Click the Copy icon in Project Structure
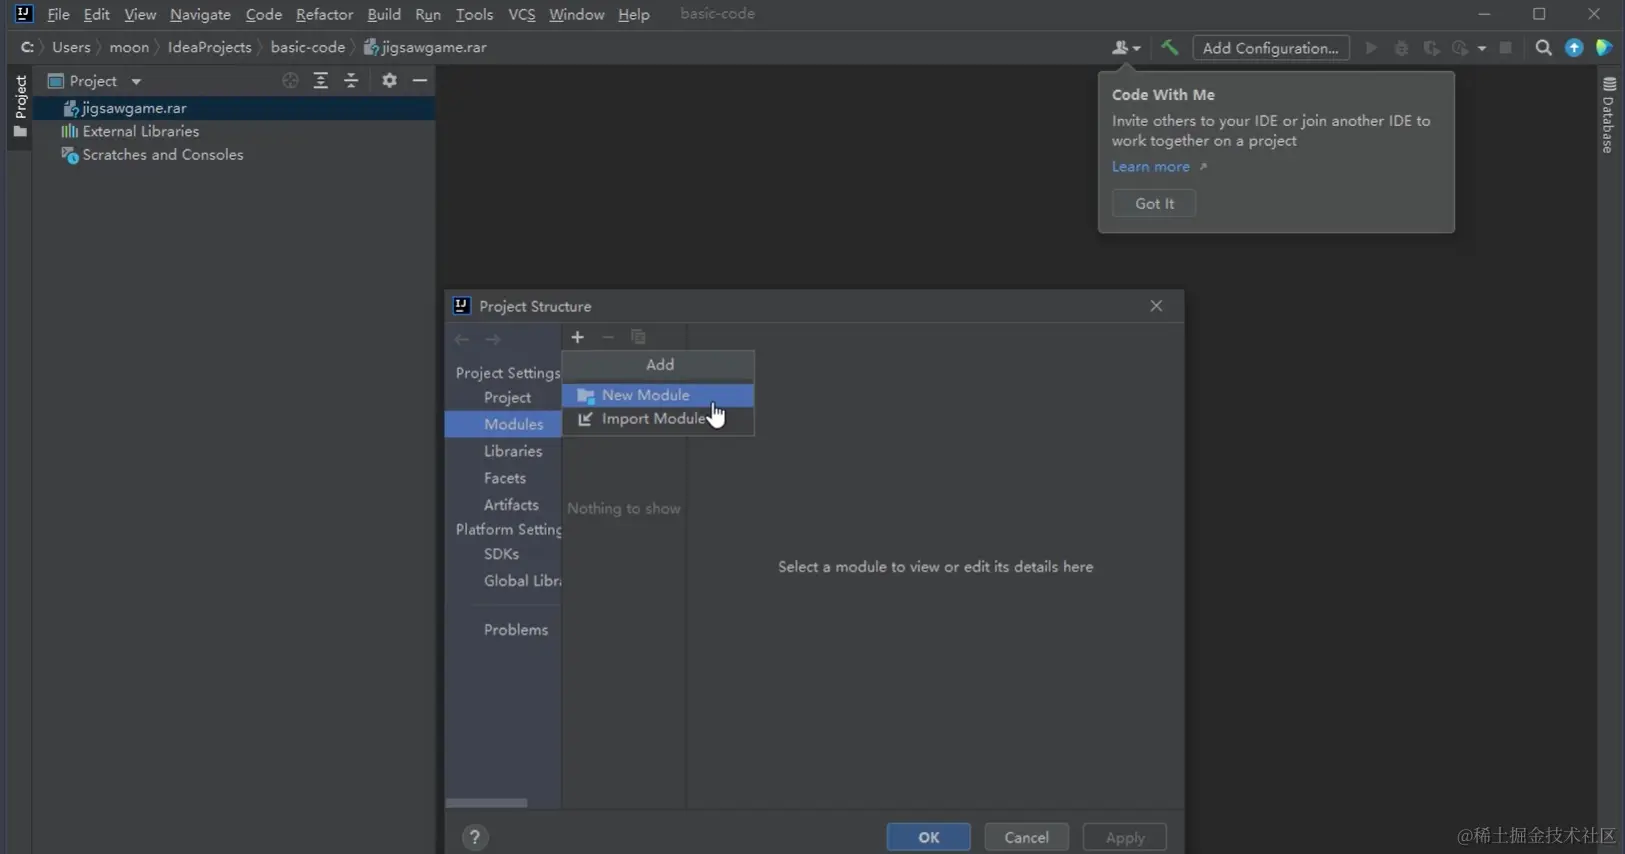The height and width of the screenshot is (854, 1625). coord(638,337)
